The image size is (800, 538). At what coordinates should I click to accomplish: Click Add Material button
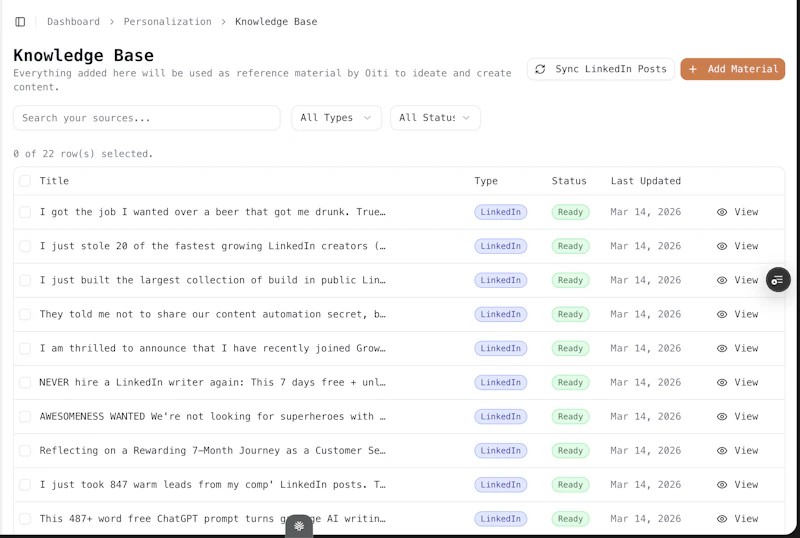tap(733, 69)
